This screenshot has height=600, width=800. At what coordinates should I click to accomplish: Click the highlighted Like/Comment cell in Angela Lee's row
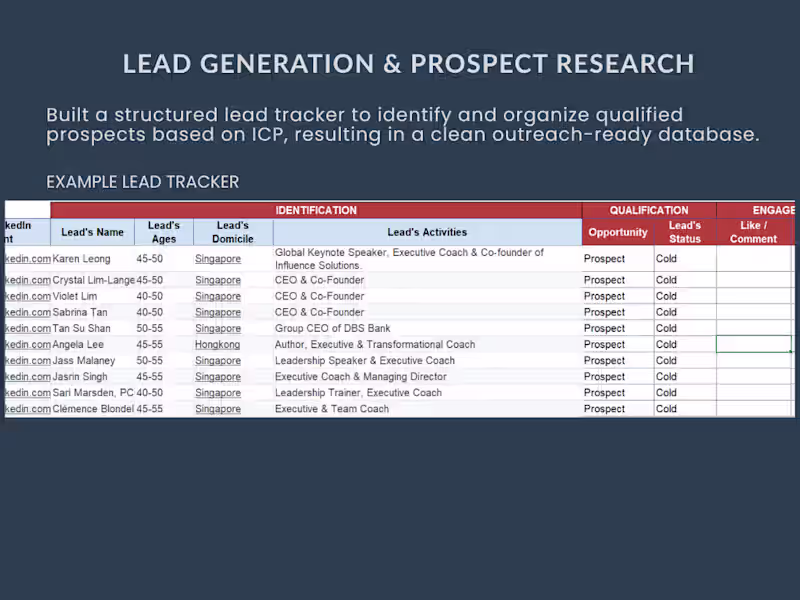tap(754, 344)
